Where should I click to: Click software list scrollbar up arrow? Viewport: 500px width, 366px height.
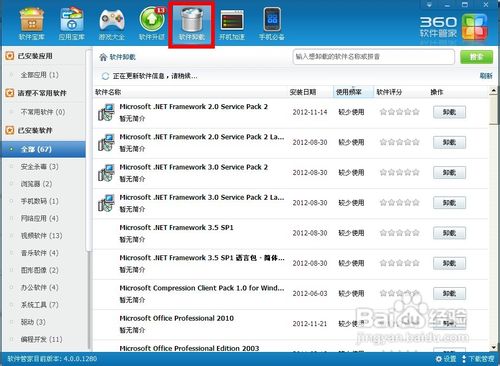click(494, 91)
